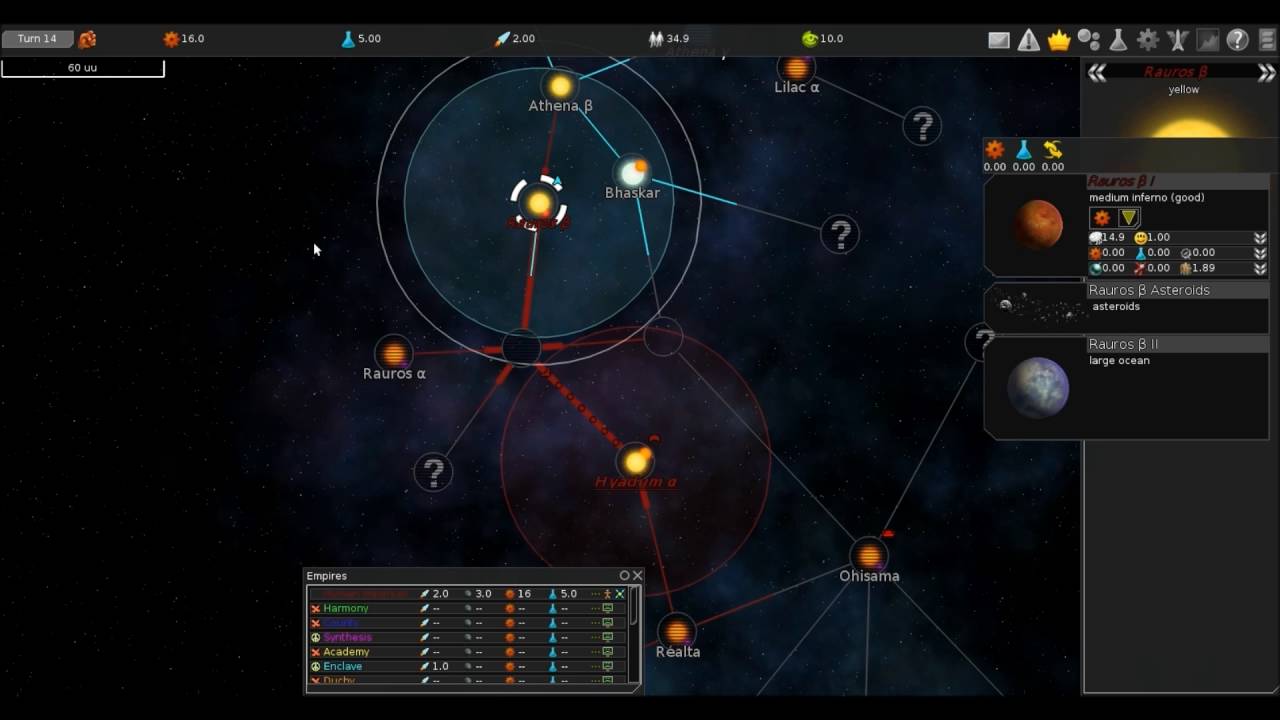Click the AI monitor icon in Harmony row

(607, 608)
